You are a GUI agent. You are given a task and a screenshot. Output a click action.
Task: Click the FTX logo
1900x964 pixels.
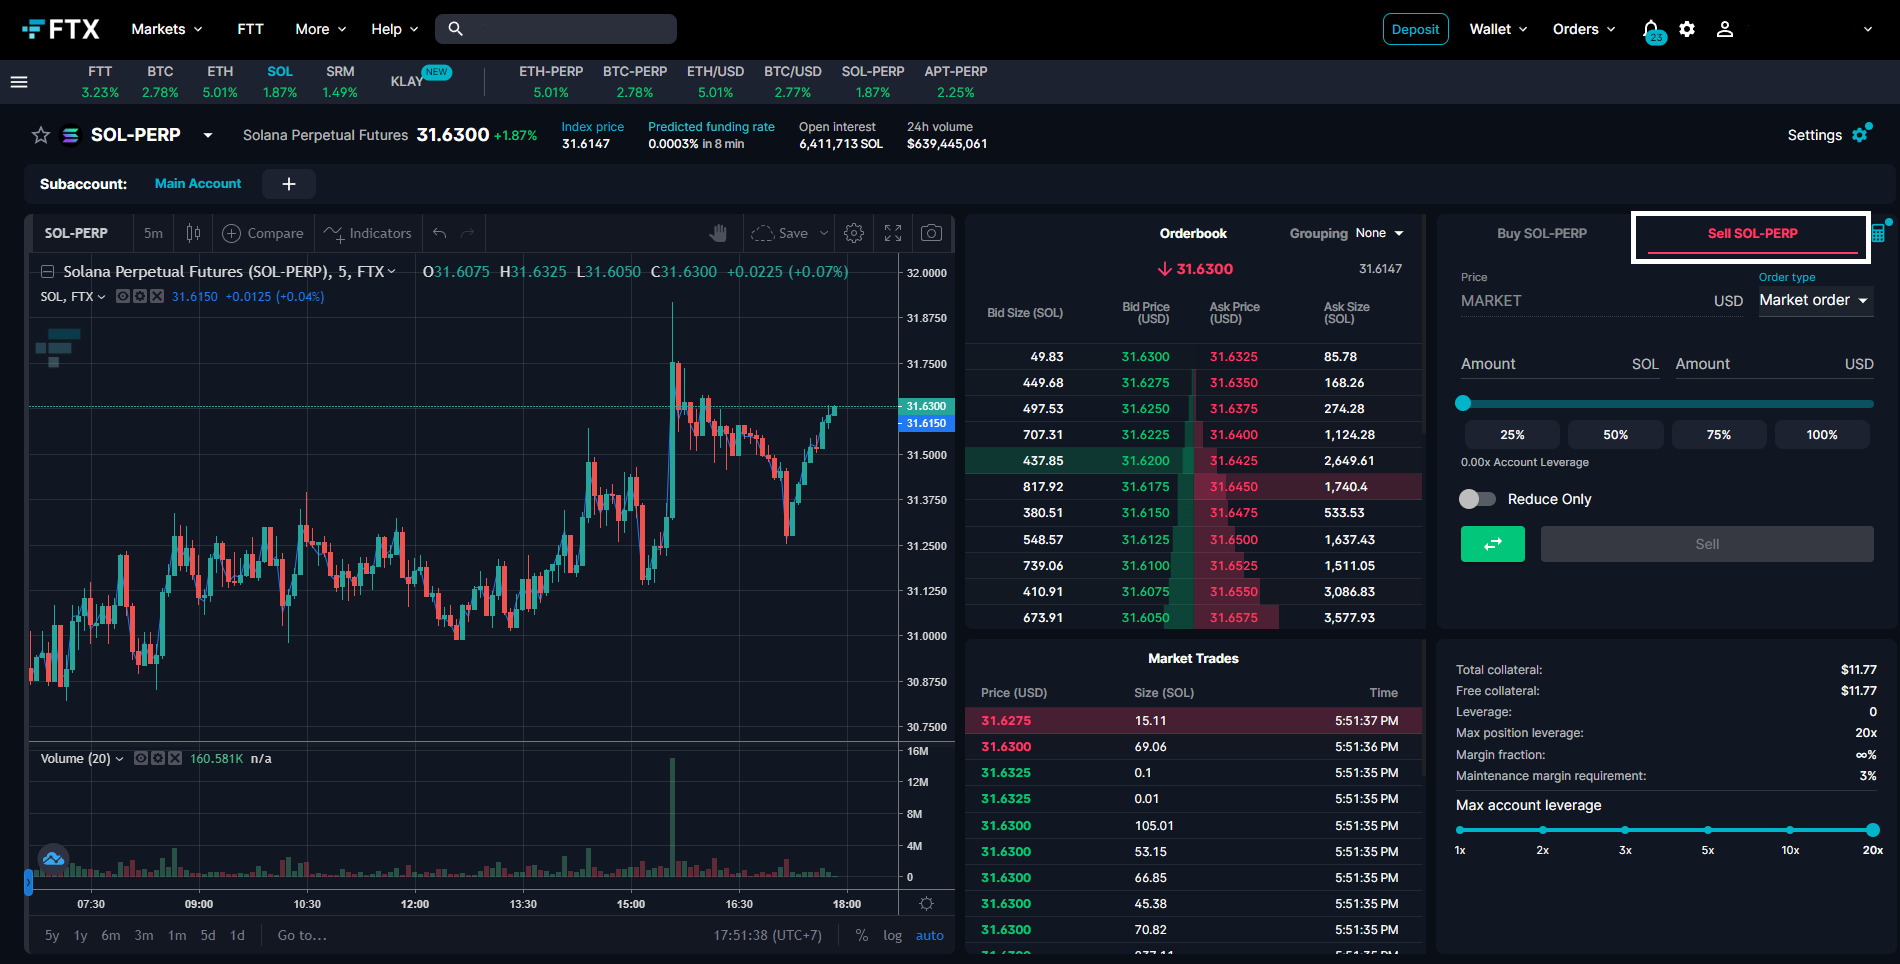(x=61, y=29)
